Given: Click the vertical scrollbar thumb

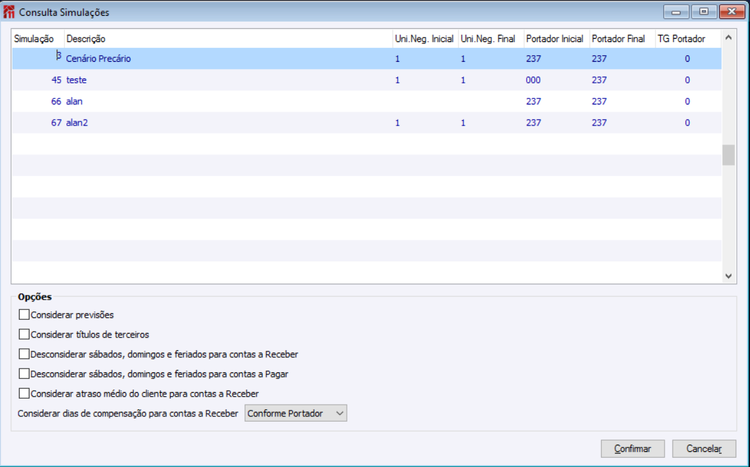Looking at the screenshot, I should [728, 155].
